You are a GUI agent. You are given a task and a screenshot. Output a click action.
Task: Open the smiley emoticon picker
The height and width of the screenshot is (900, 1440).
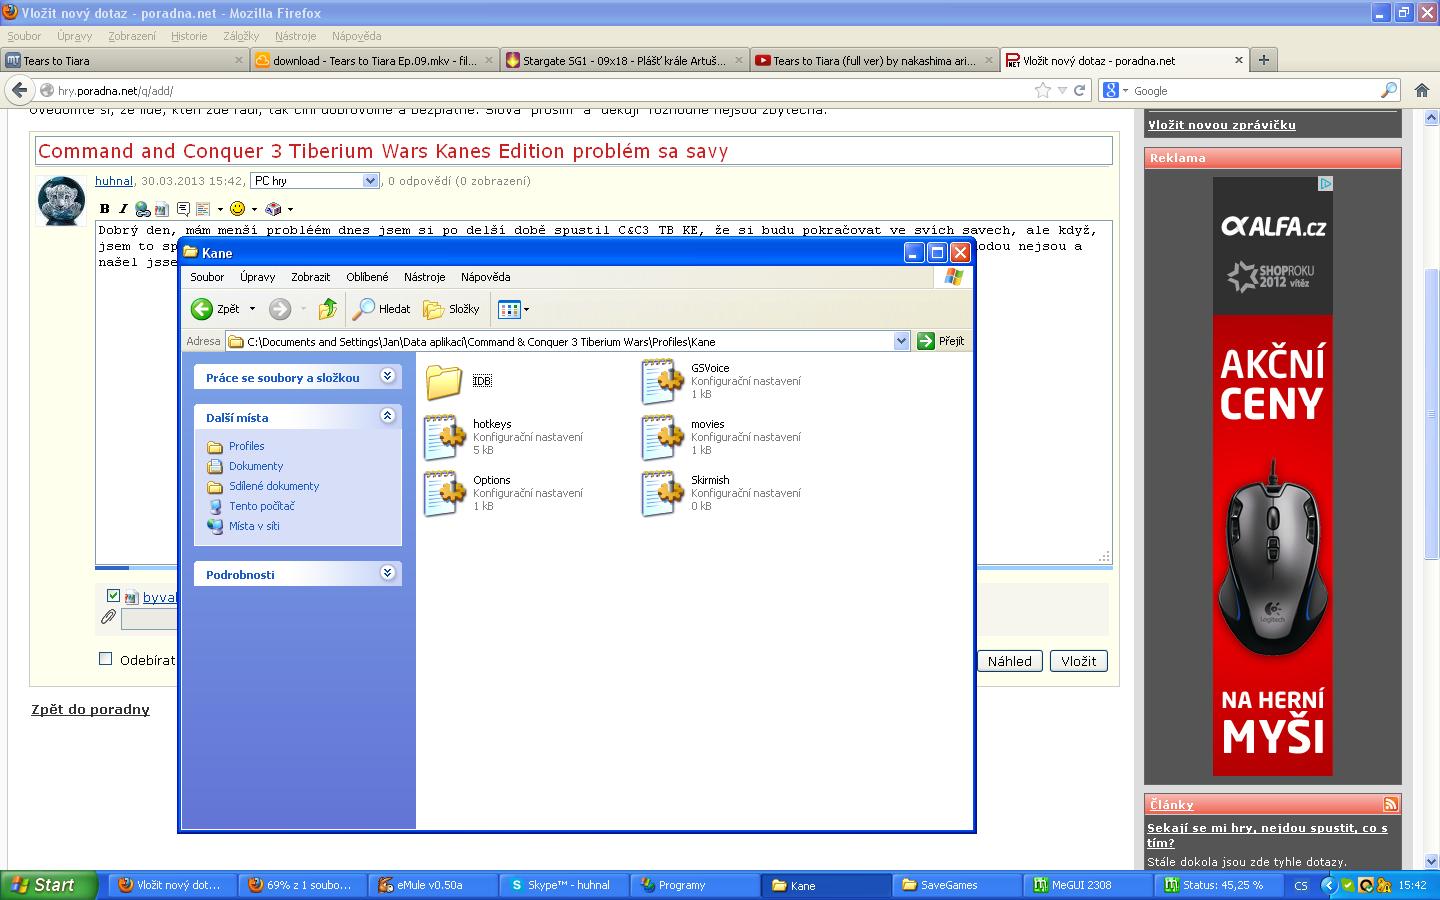tap(237, 208)
